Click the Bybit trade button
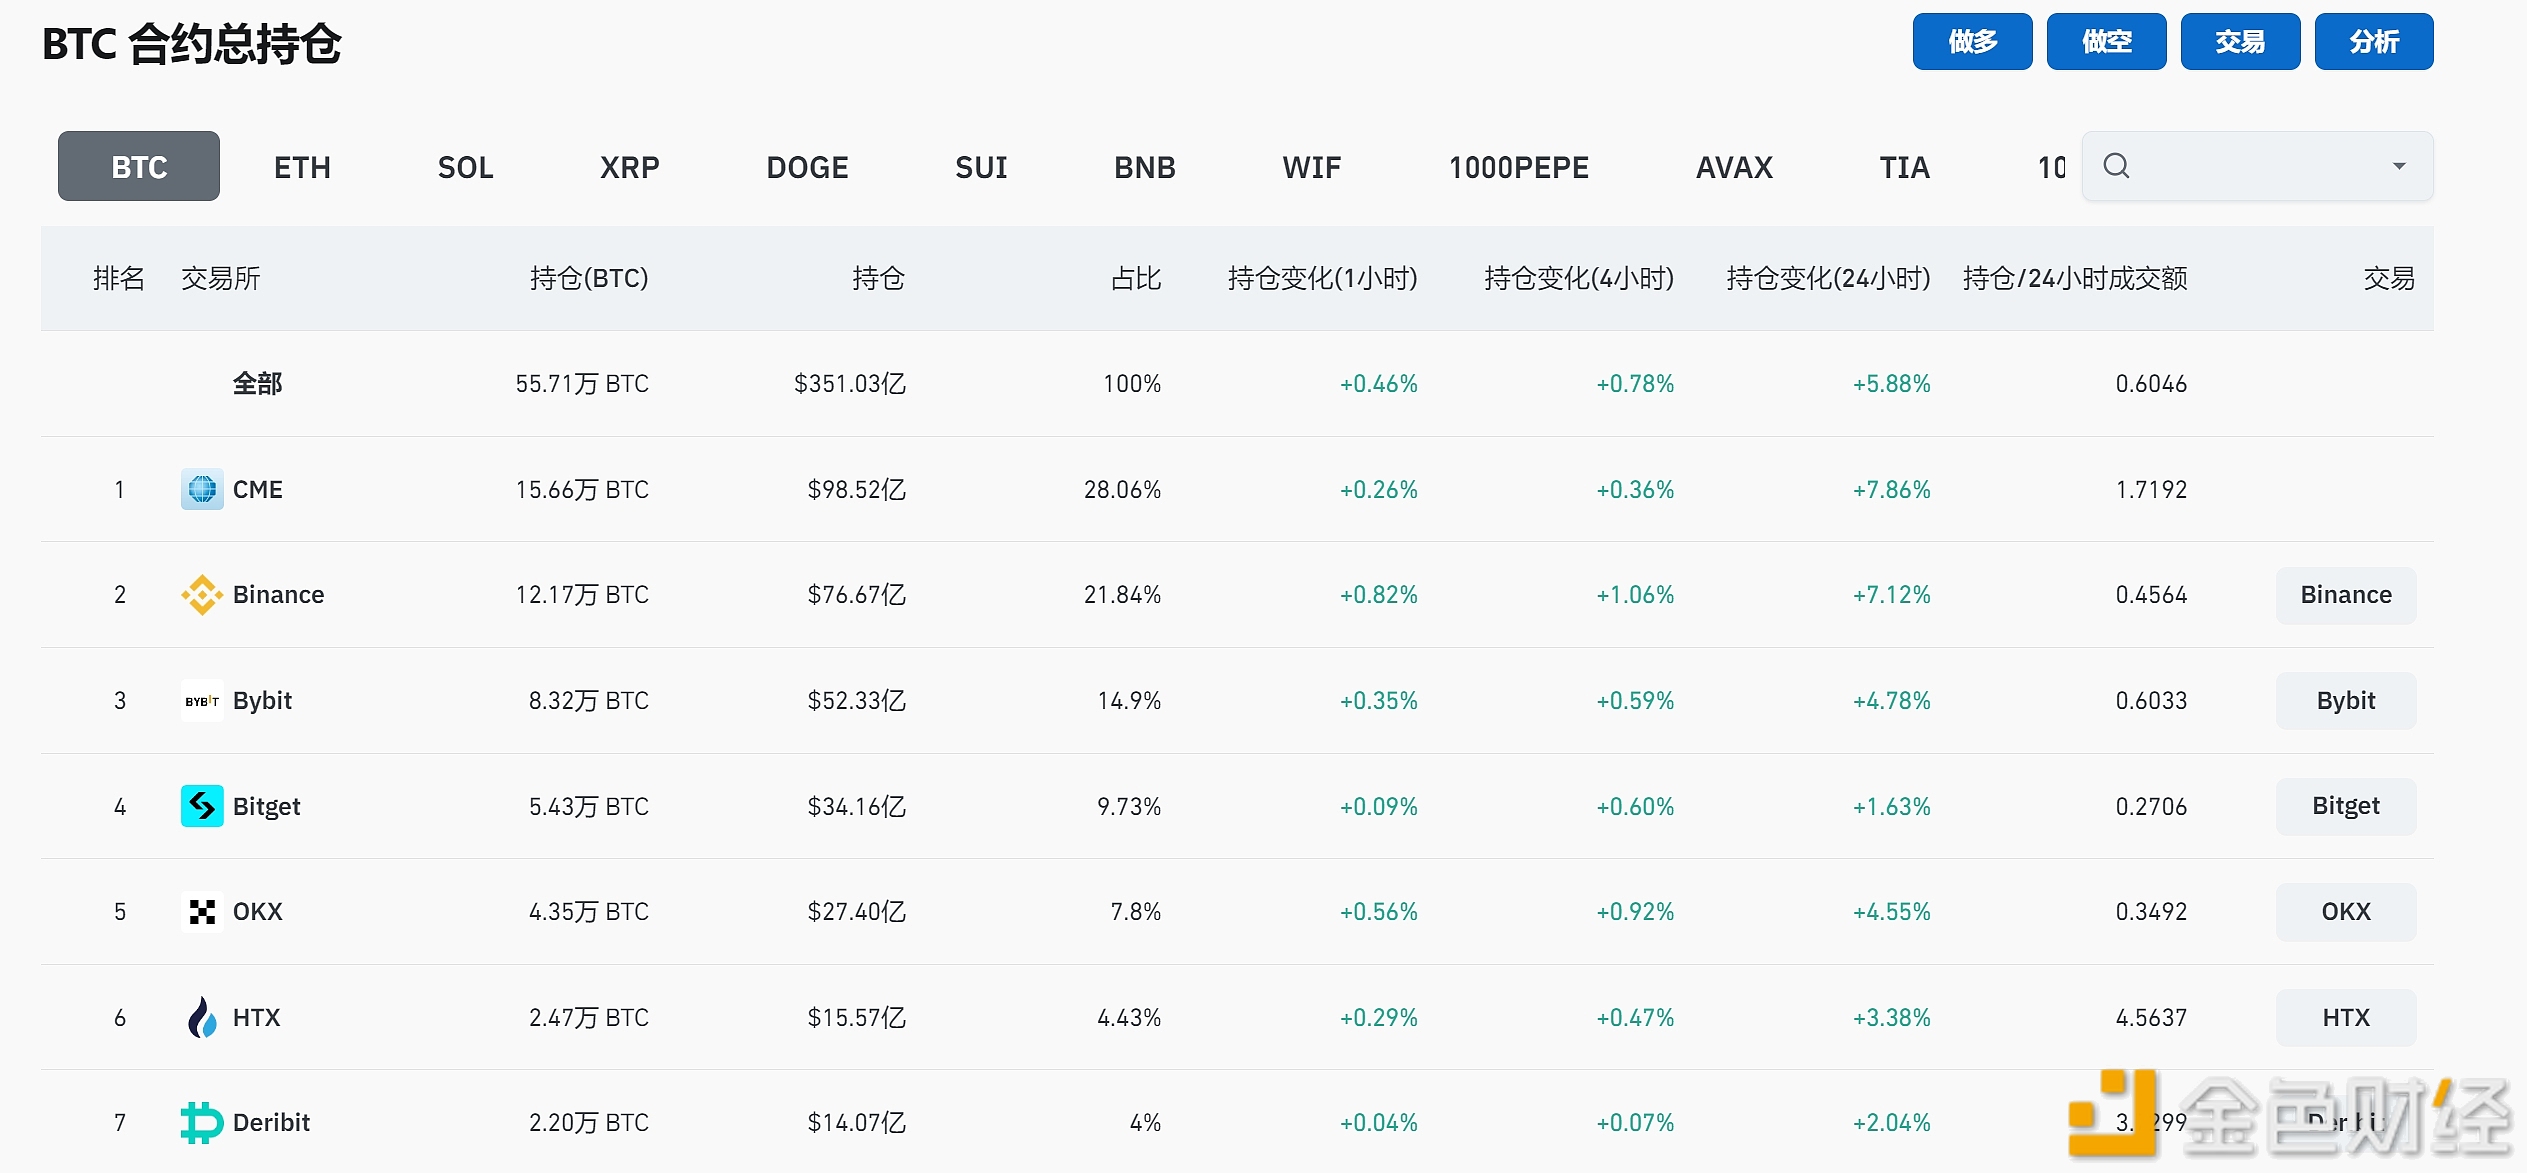Screen dimensions: 2527x1173 (x=2346, y=701)
